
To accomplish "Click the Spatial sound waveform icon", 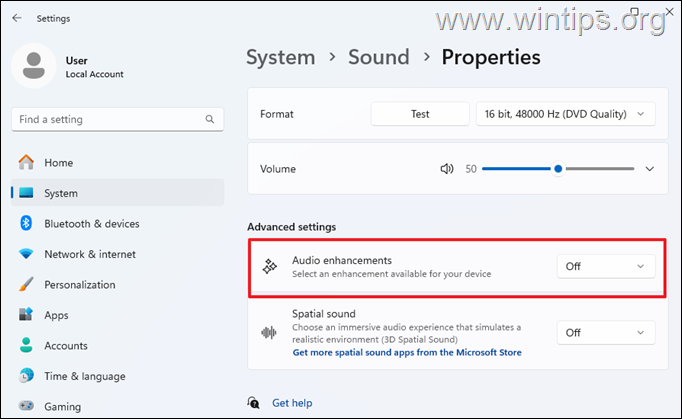I will pos(269,333).
